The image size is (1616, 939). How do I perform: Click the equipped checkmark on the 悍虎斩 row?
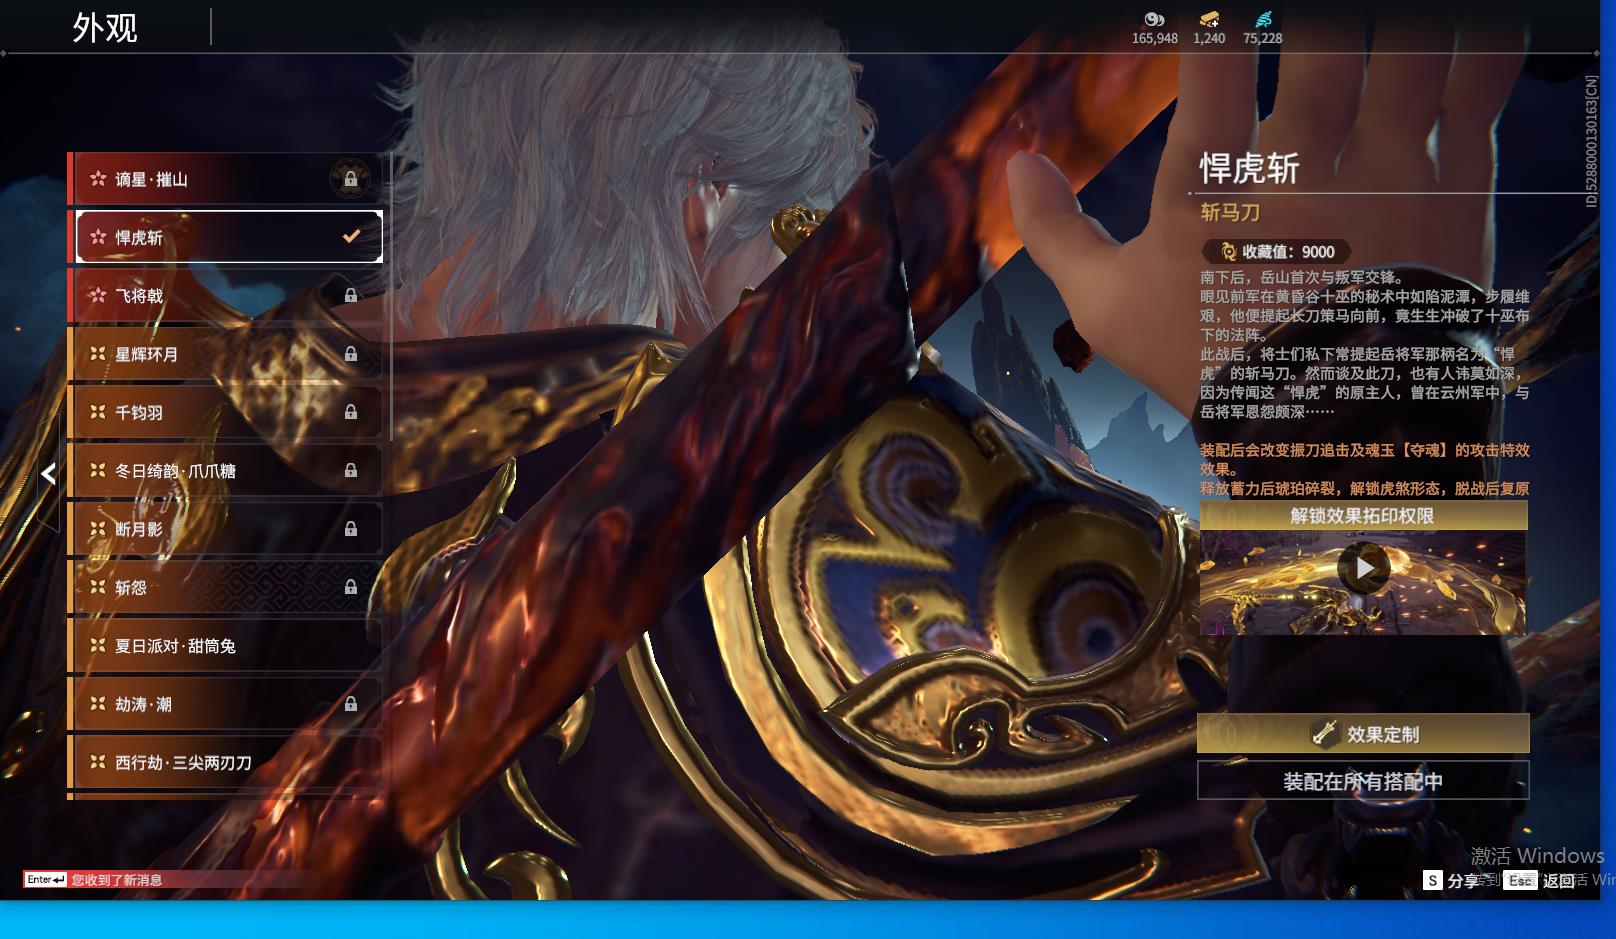click(351, 237)
